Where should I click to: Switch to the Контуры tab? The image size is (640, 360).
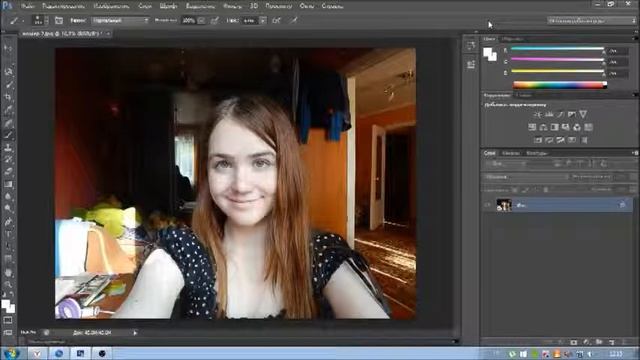click(537, 153)
